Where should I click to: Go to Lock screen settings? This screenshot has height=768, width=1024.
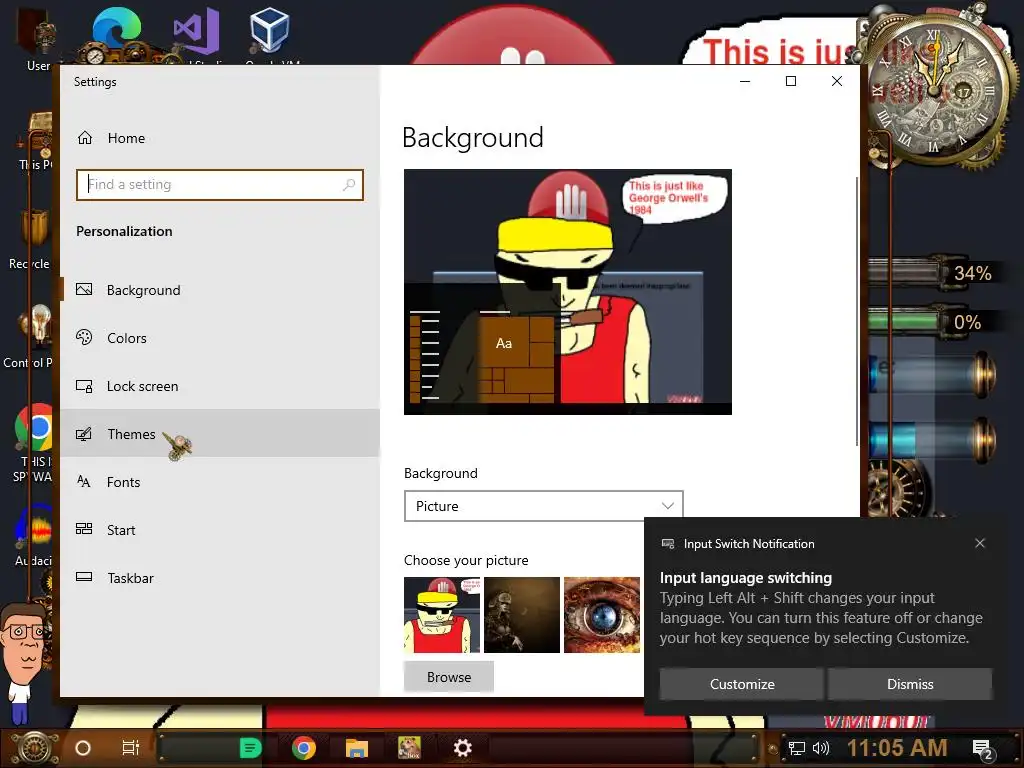pyautogui.click(x=220, y=386)
